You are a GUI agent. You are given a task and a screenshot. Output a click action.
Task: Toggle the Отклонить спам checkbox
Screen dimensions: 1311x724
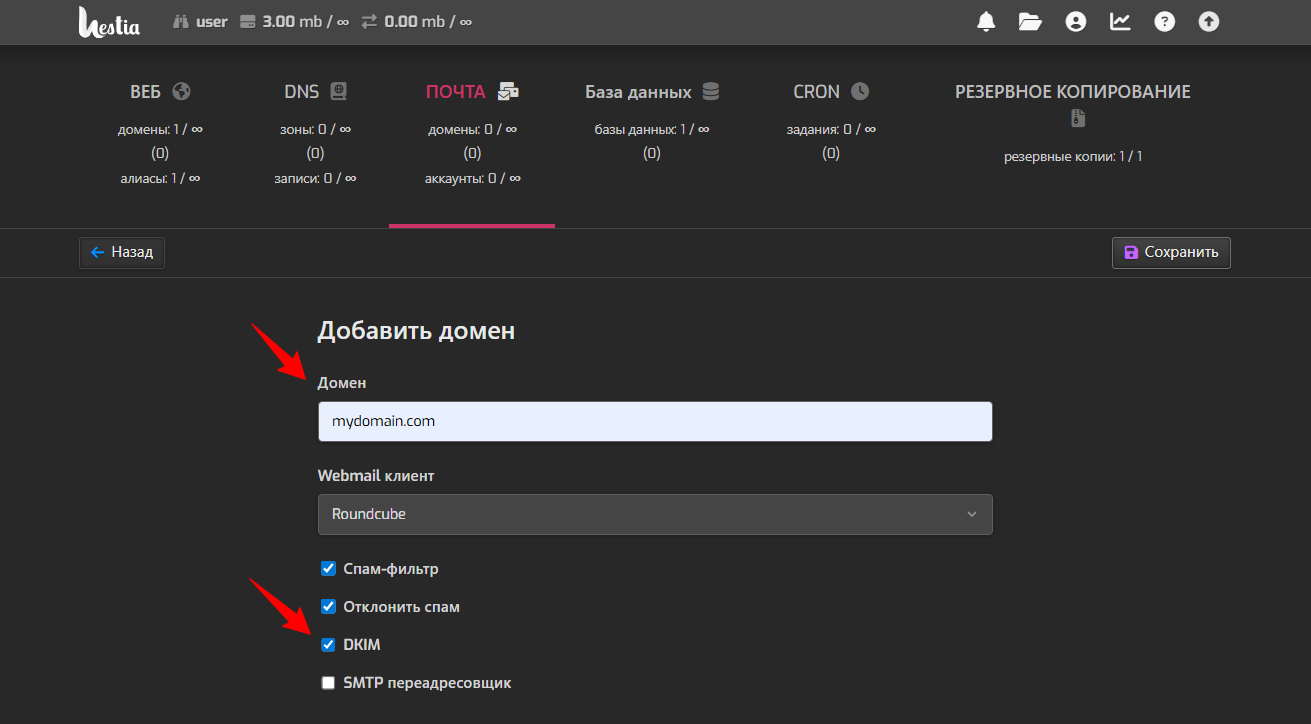pos(328,606)
